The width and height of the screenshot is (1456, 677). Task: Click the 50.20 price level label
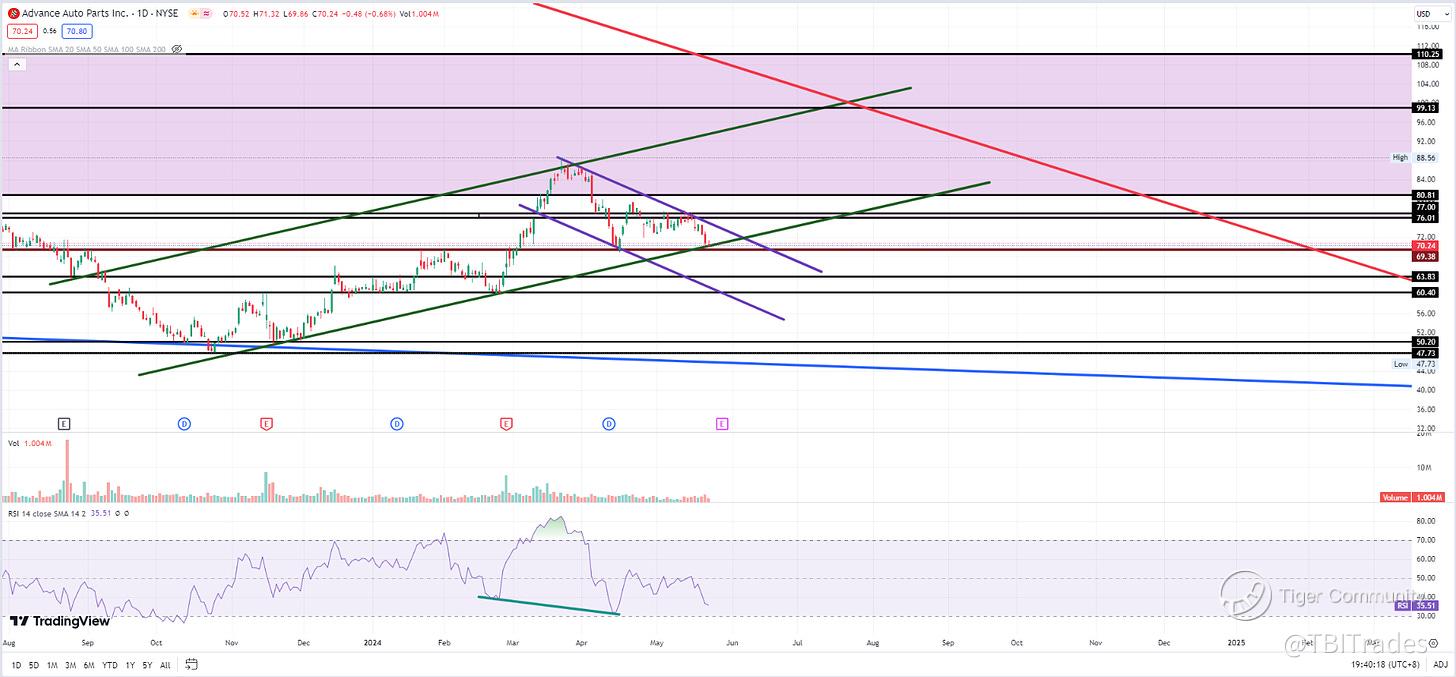coord(1426,342)
